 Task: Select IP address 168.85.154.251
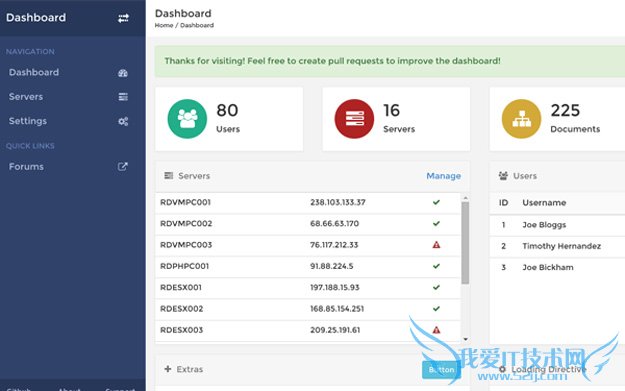pyautogui.click(x=337, y=309)
